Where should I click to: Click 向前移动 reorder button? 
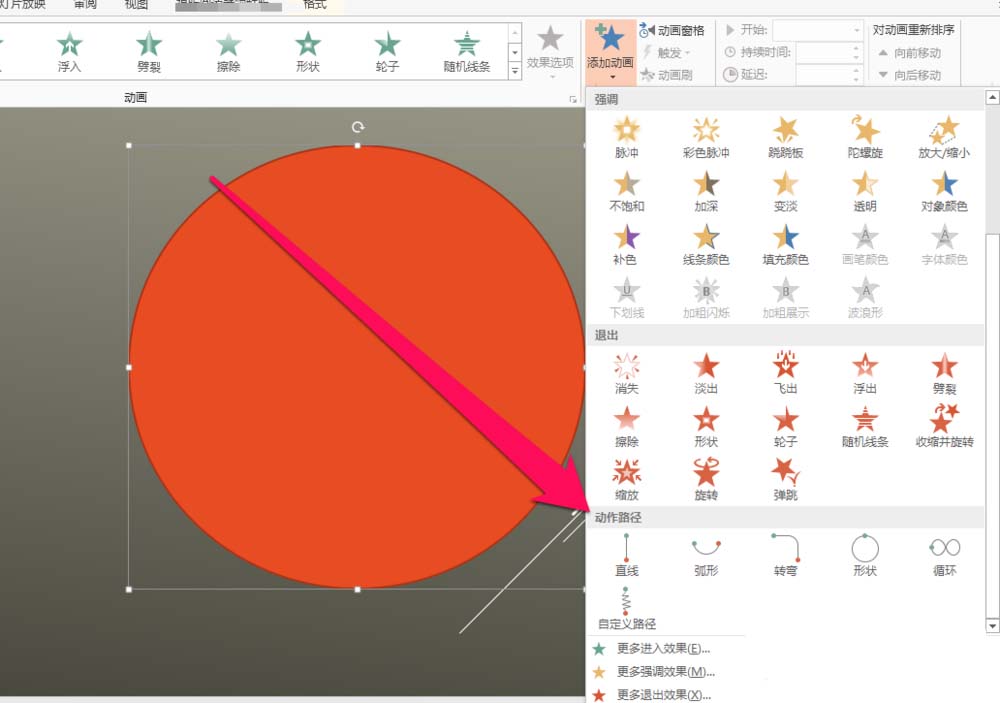910,53
